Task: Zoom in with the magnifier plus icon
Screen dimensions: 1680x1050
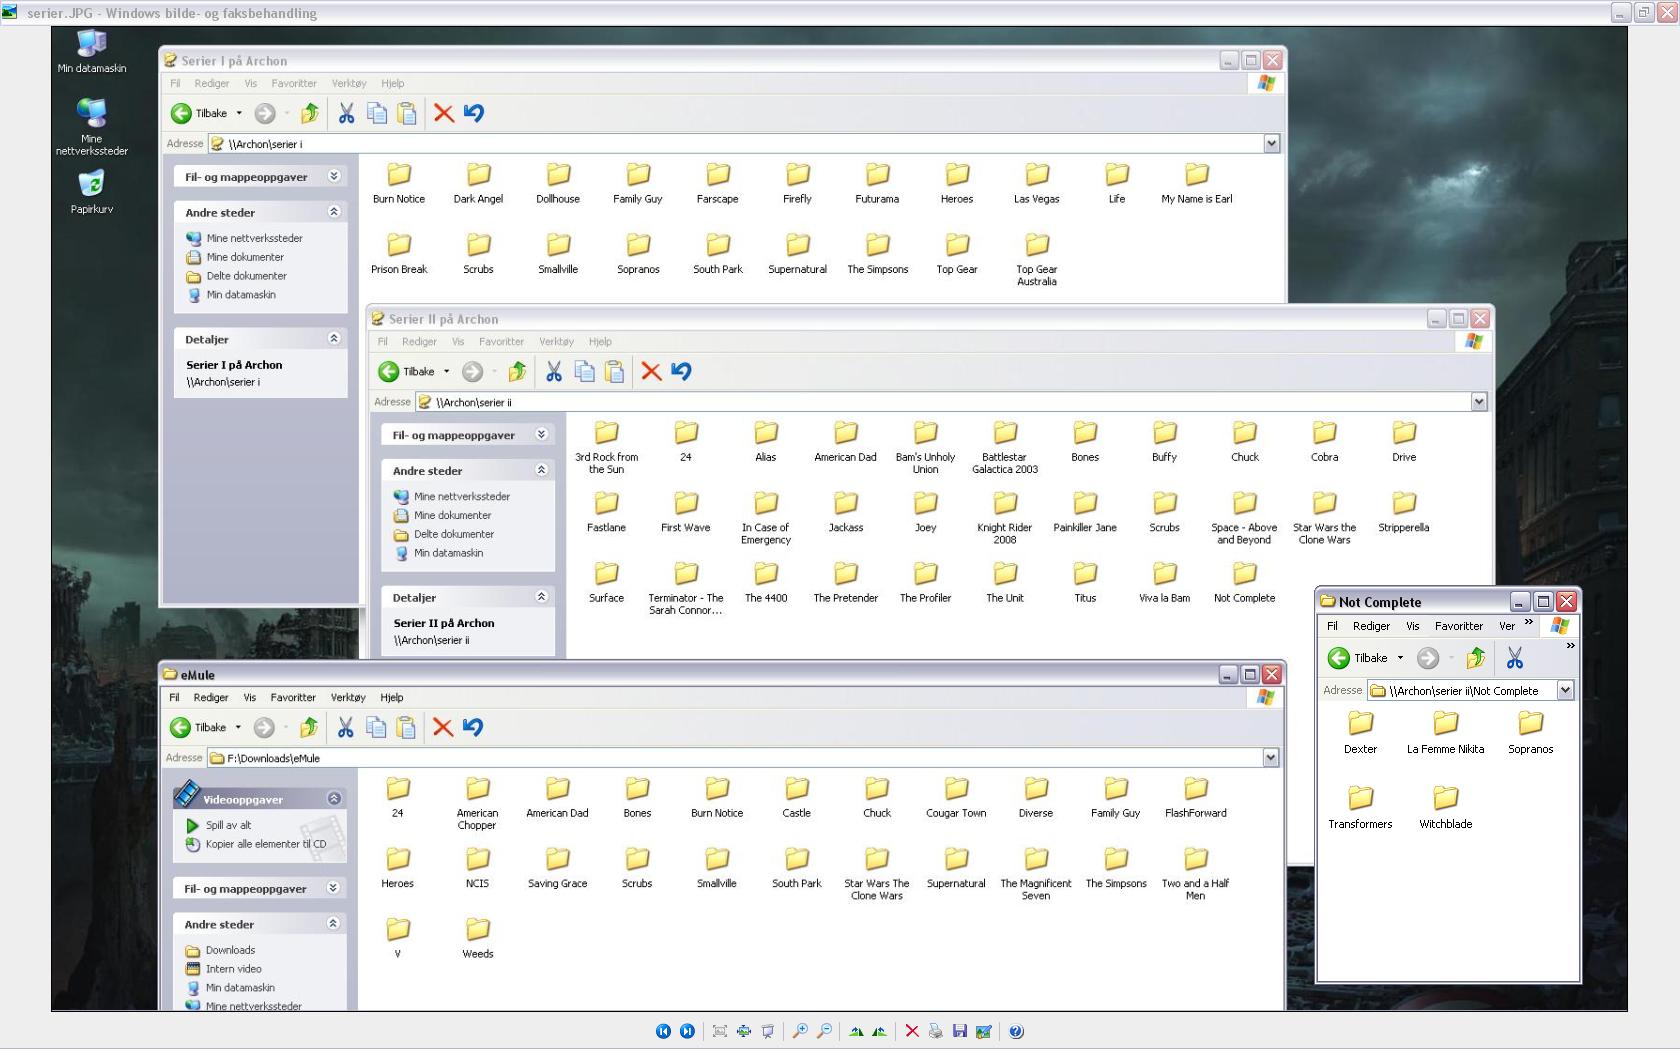Action: pos(800,1031)
